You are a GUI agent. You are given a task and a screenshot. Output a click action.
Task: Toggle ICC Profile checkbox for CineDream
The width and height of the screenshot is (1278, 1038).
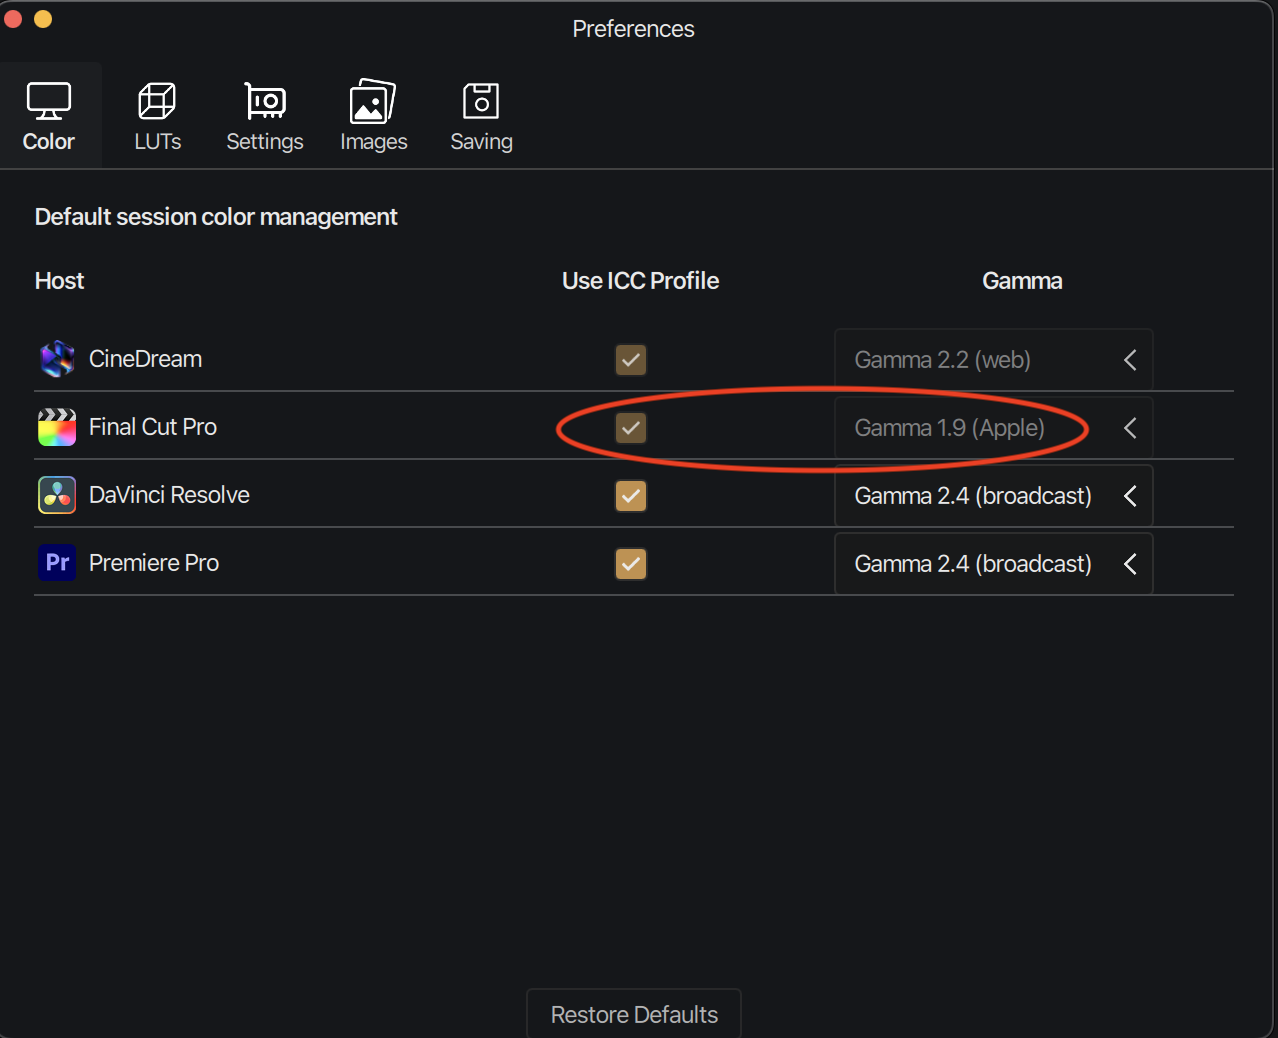click(x=631, y=360)
